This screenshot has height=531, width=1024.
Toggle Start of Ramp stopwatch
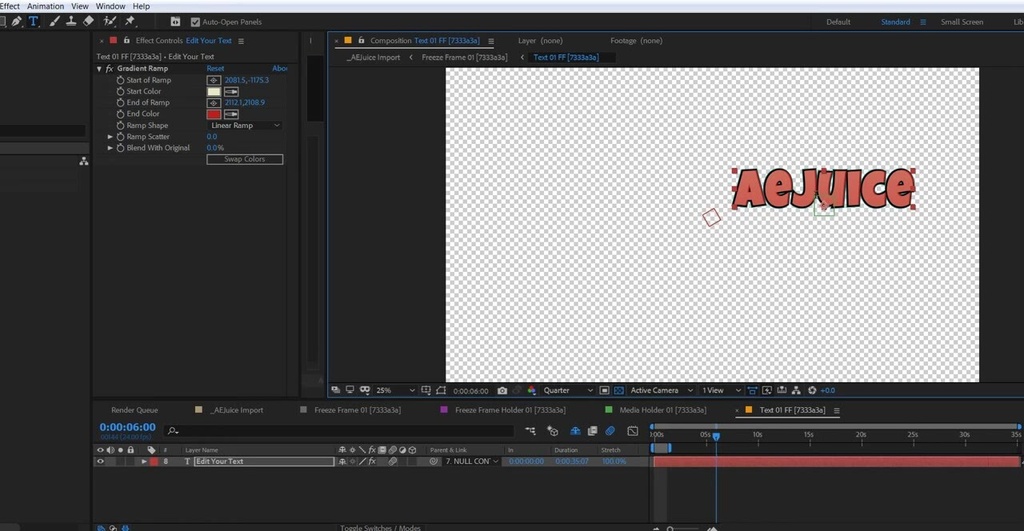click(120, 80)
